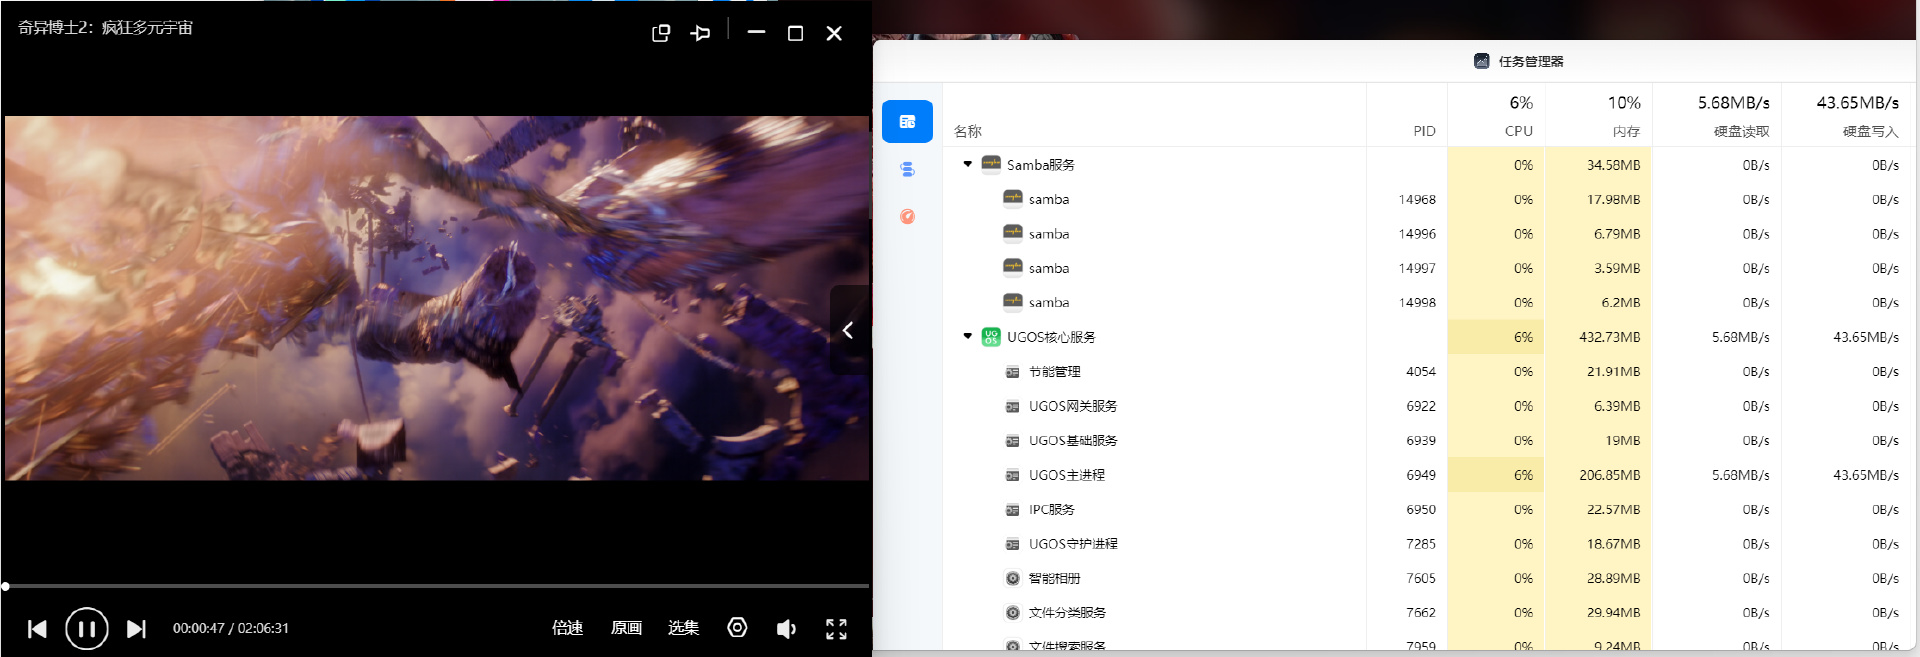Open the 选集 episode list
The height and width of the screenshot is (657, 1920).
tap(684, 628)
